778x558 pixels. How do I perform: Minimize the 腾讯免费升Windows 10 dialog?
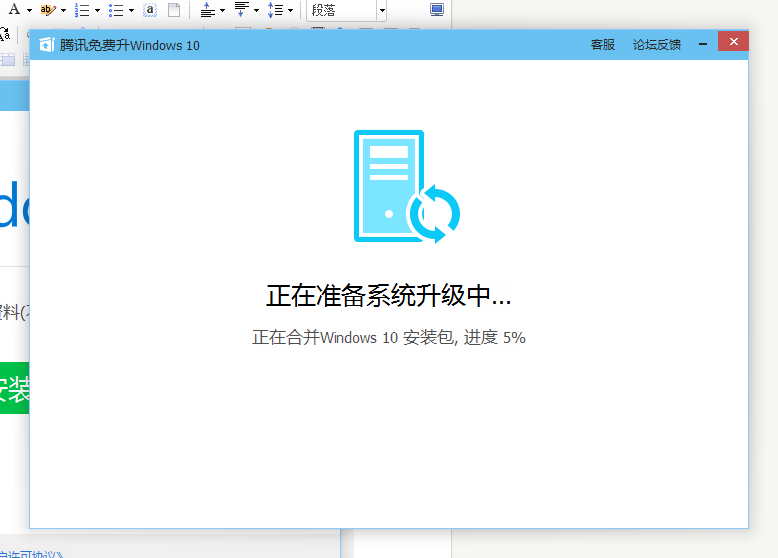point(703,44)
